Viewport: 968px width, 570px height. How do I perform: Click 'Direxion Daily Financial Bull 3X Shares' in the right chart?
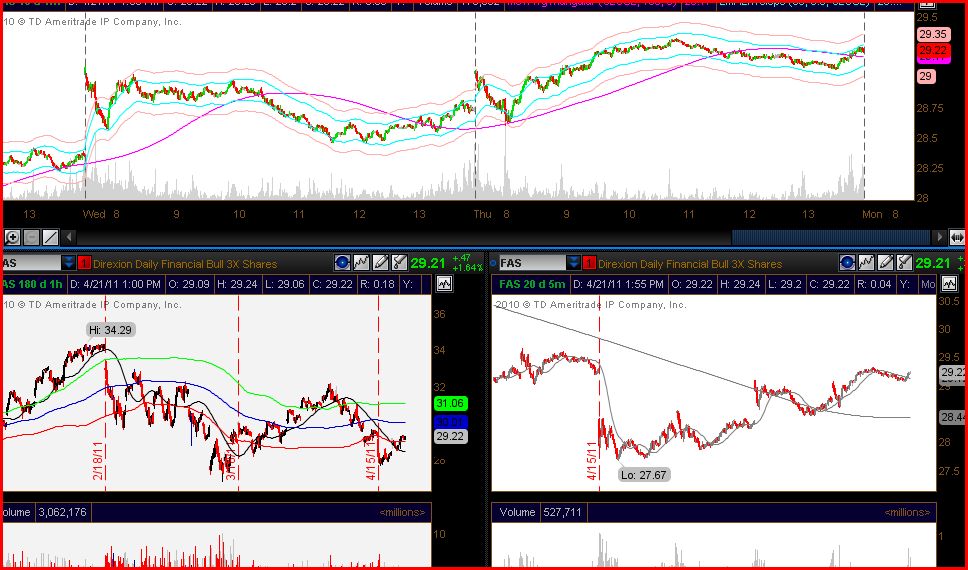[x=690, y=264]
